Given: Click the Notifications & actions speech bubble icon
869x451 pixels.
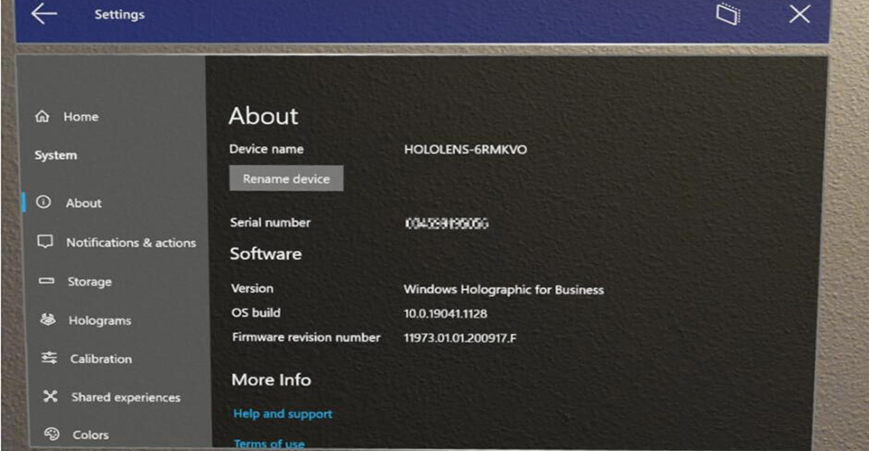Looking at the screenshot, I should pos(44,242).
